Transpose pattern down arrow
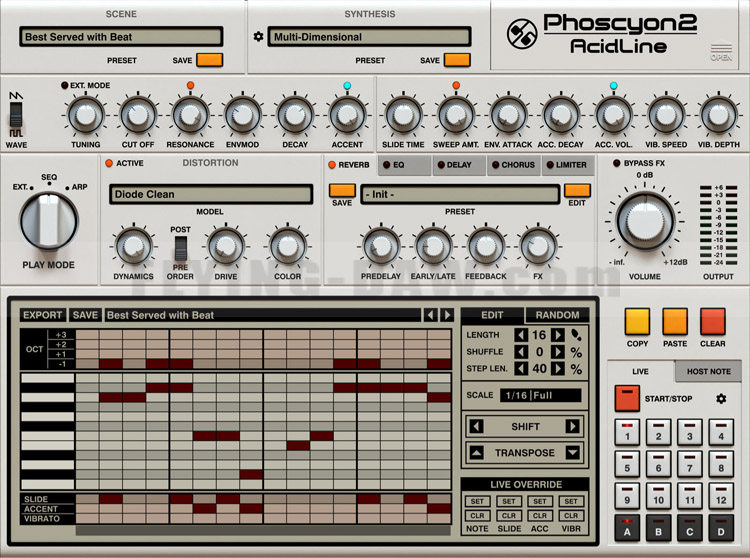 [x=573, y=452]
